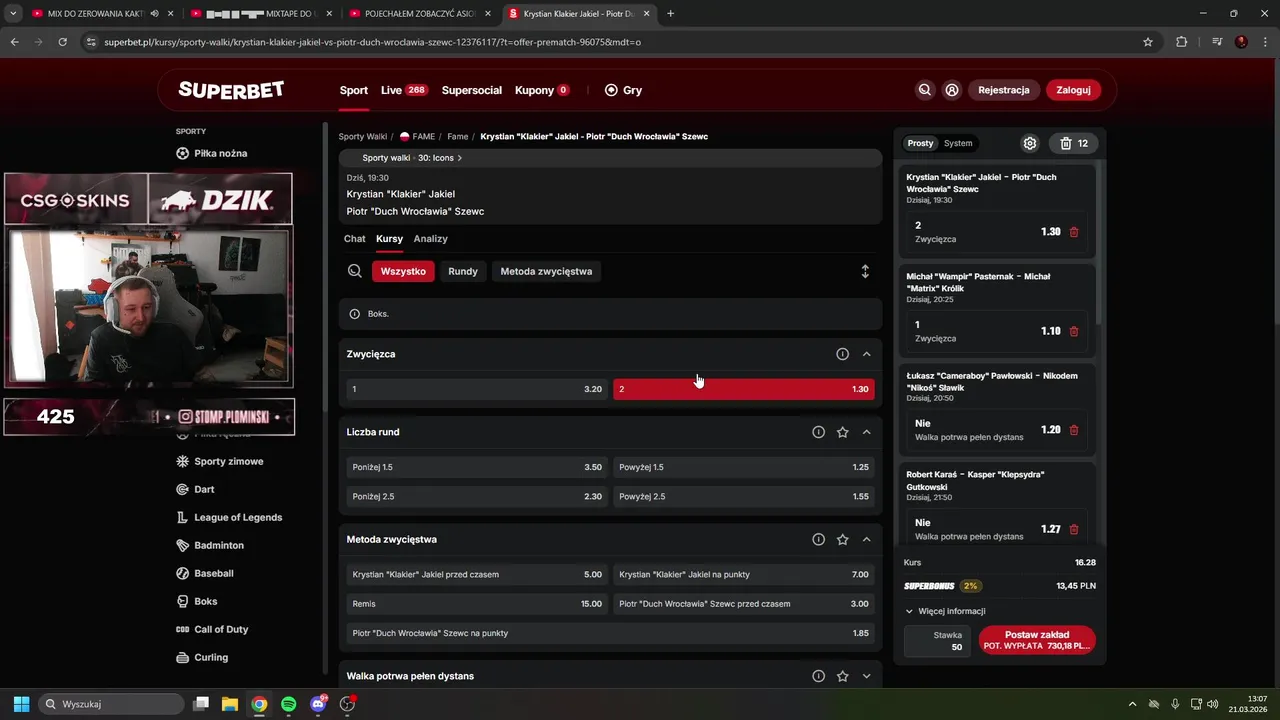Select Rundy market filter

click(463, 271)
